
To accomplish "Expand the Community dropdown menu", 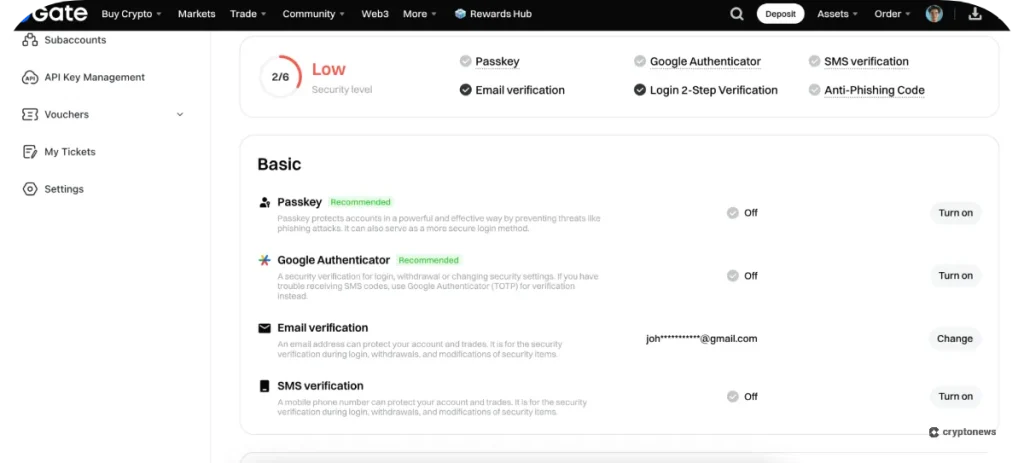I will [x=313, y=14].
